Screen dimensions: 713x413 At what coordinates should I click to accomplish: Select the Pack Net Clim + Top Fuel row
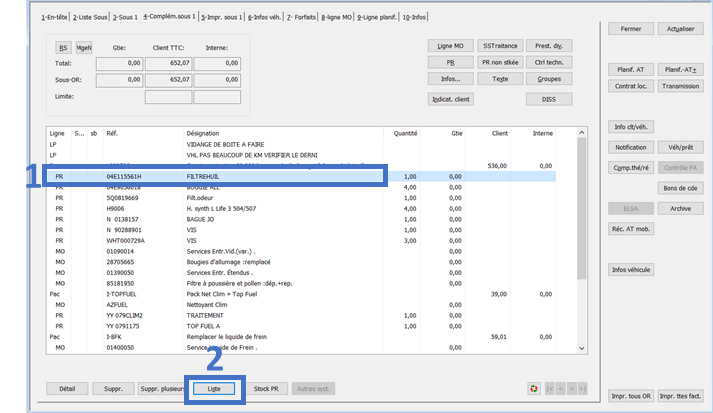click(301, 294)
